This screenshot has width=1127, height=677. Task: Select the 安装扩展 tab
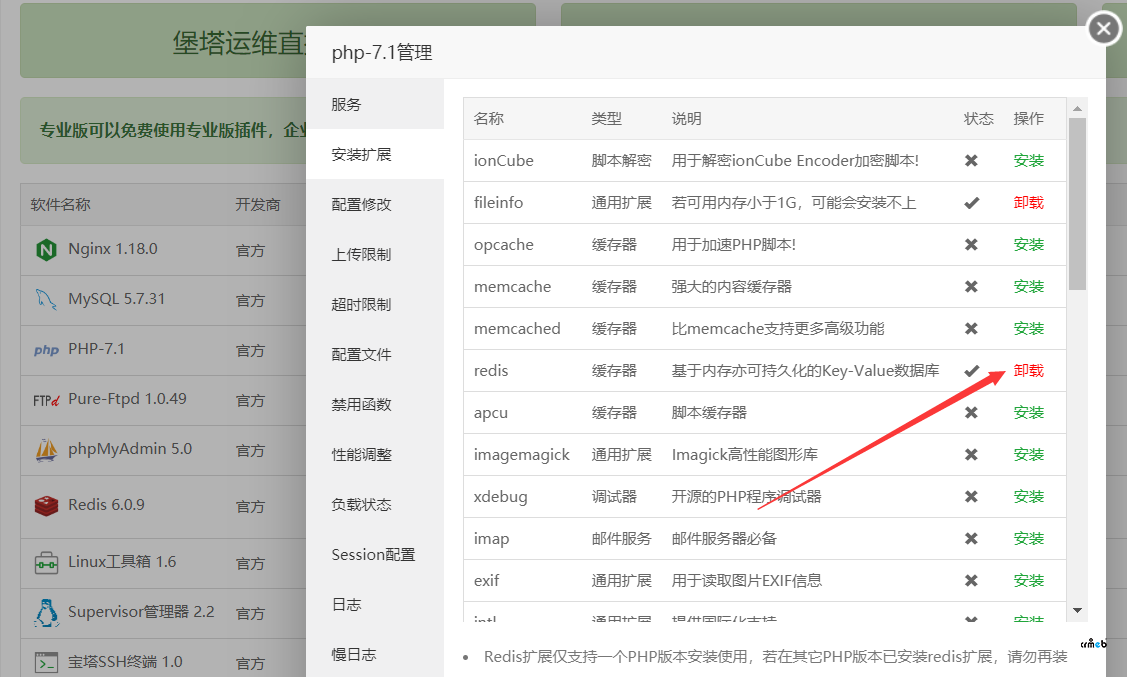[x=374, y=154]
